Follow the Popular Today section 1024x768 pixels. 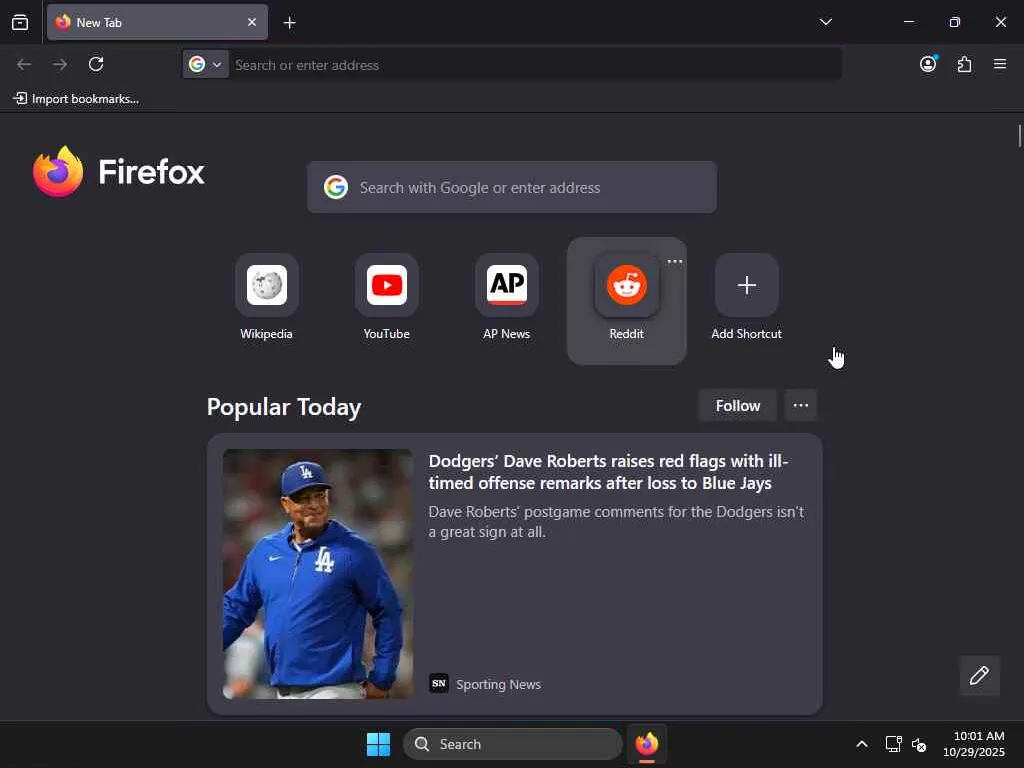(737, 406)
